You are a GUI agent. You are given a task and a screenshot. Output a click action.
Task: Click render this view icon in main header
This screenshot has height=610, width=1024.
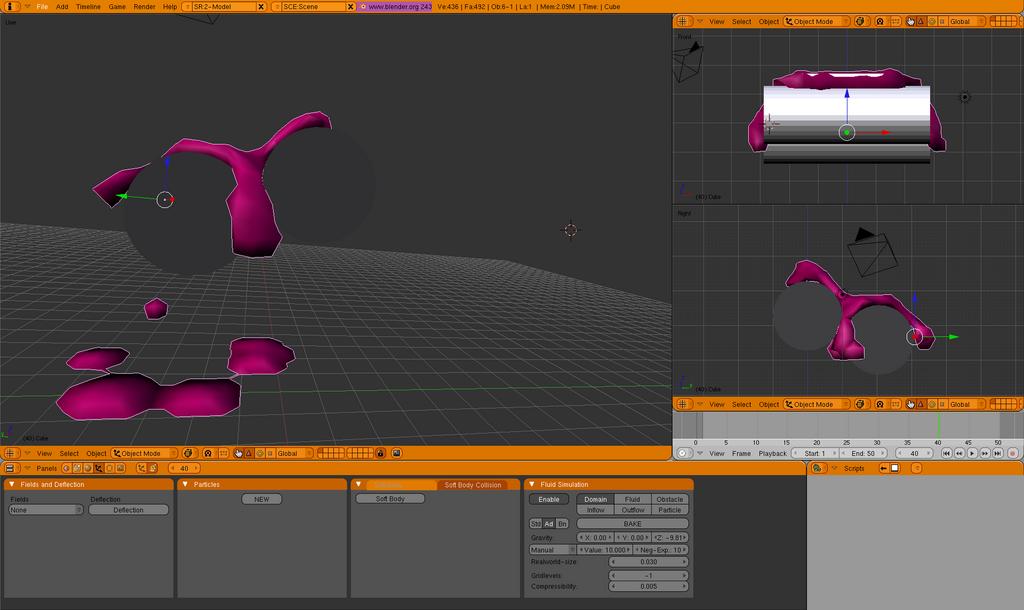pos(396,453)
